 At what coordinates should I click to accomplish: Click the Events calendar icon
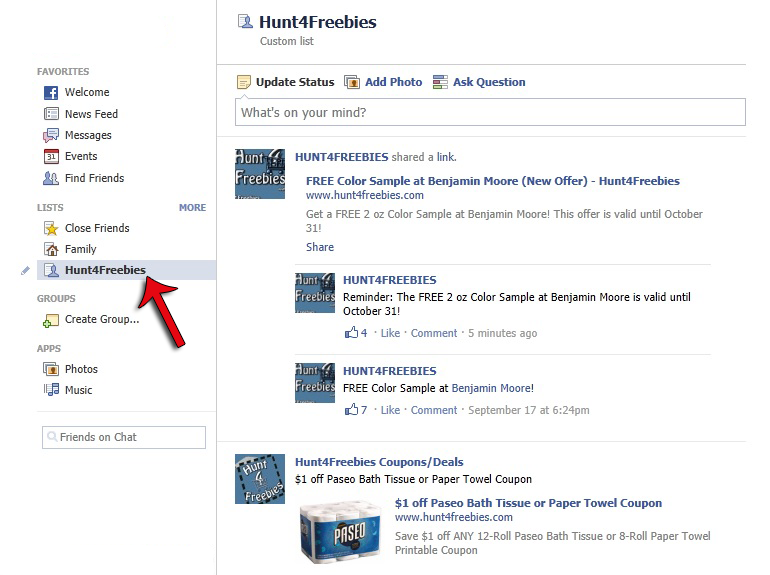[51, 156]
